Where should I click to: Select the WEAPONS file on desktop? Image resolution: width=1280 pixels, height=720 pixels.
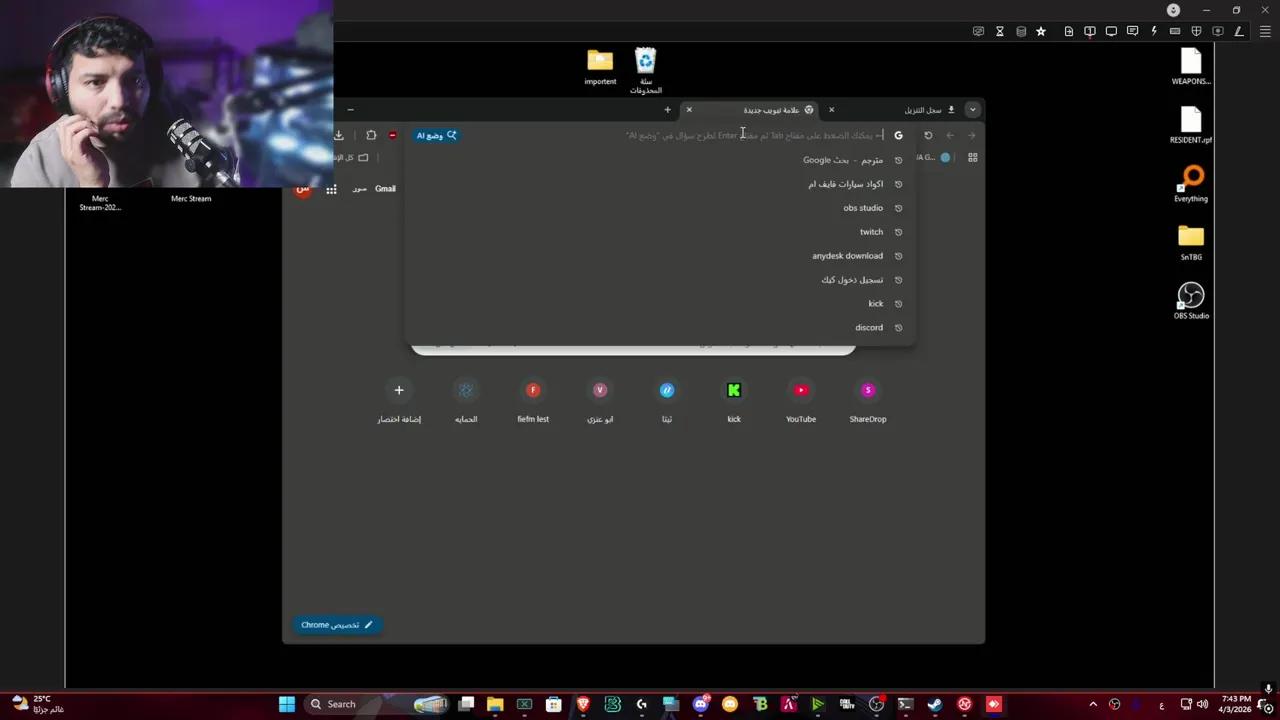coord(1191,67)
